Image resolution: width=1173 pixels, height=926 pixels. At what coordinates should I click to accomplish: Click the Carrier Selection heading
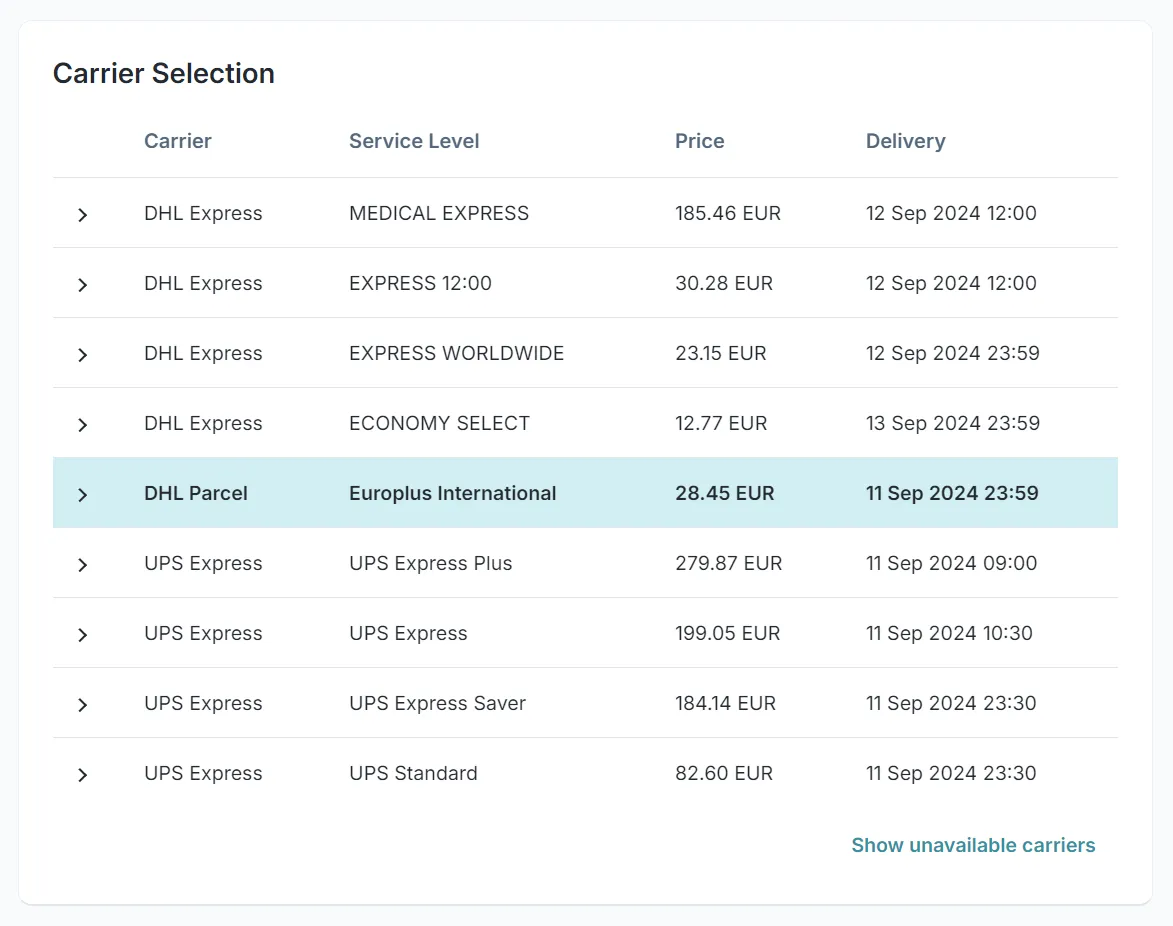click(x=163, y=73)
